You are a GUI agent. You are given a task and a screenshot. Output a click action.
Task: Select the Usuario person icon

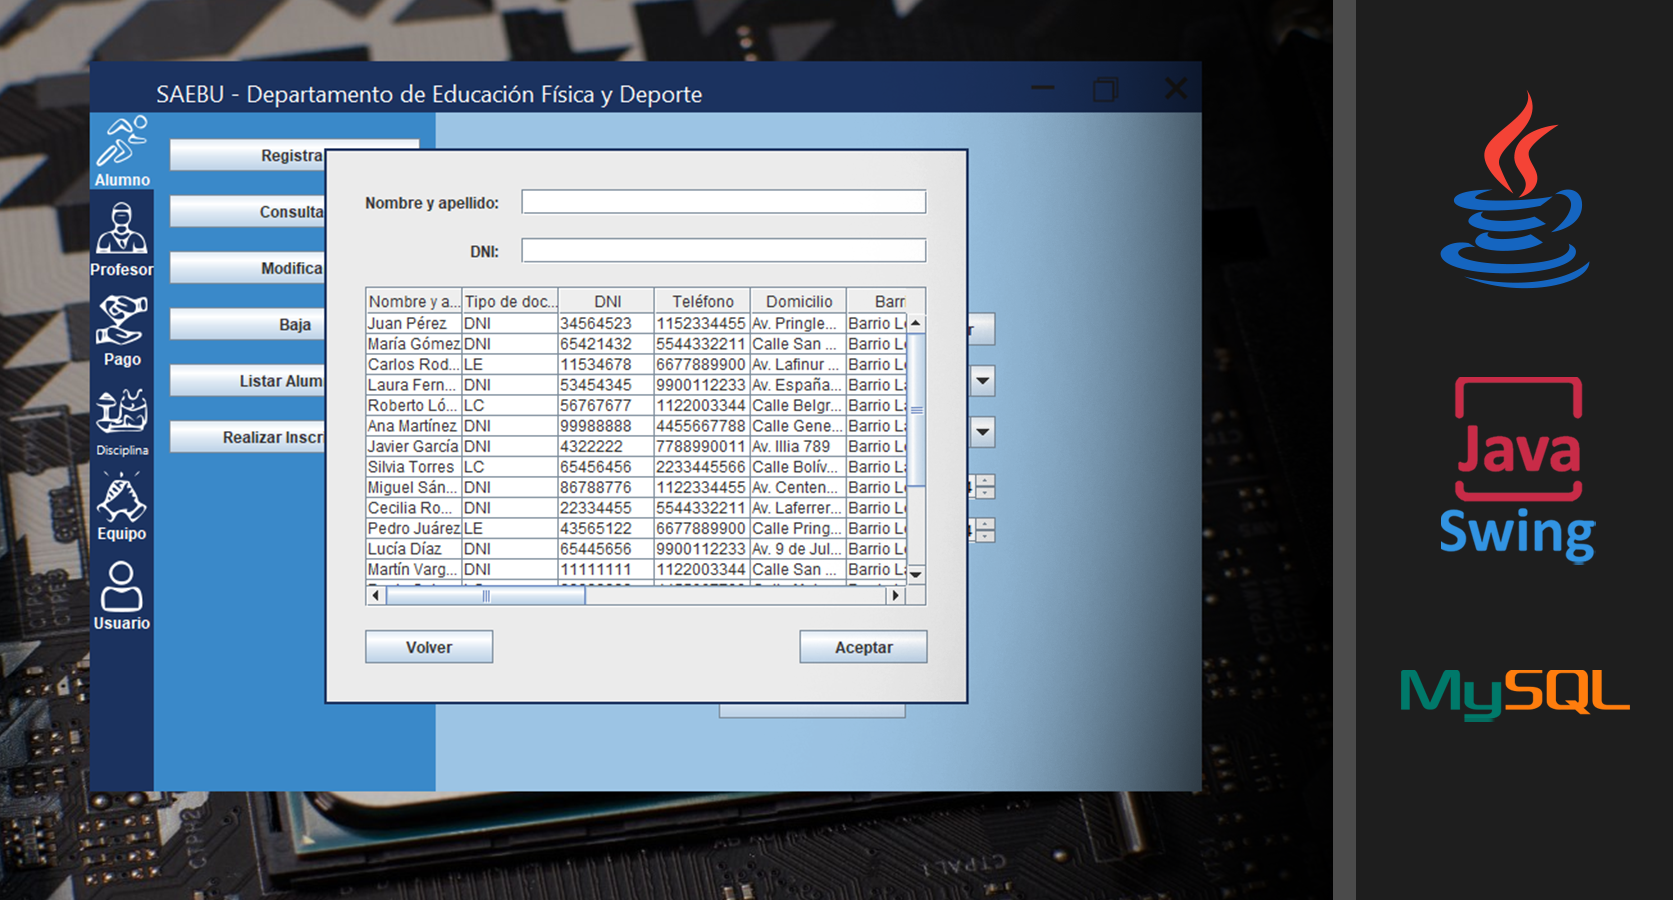[x=122, y=595]
